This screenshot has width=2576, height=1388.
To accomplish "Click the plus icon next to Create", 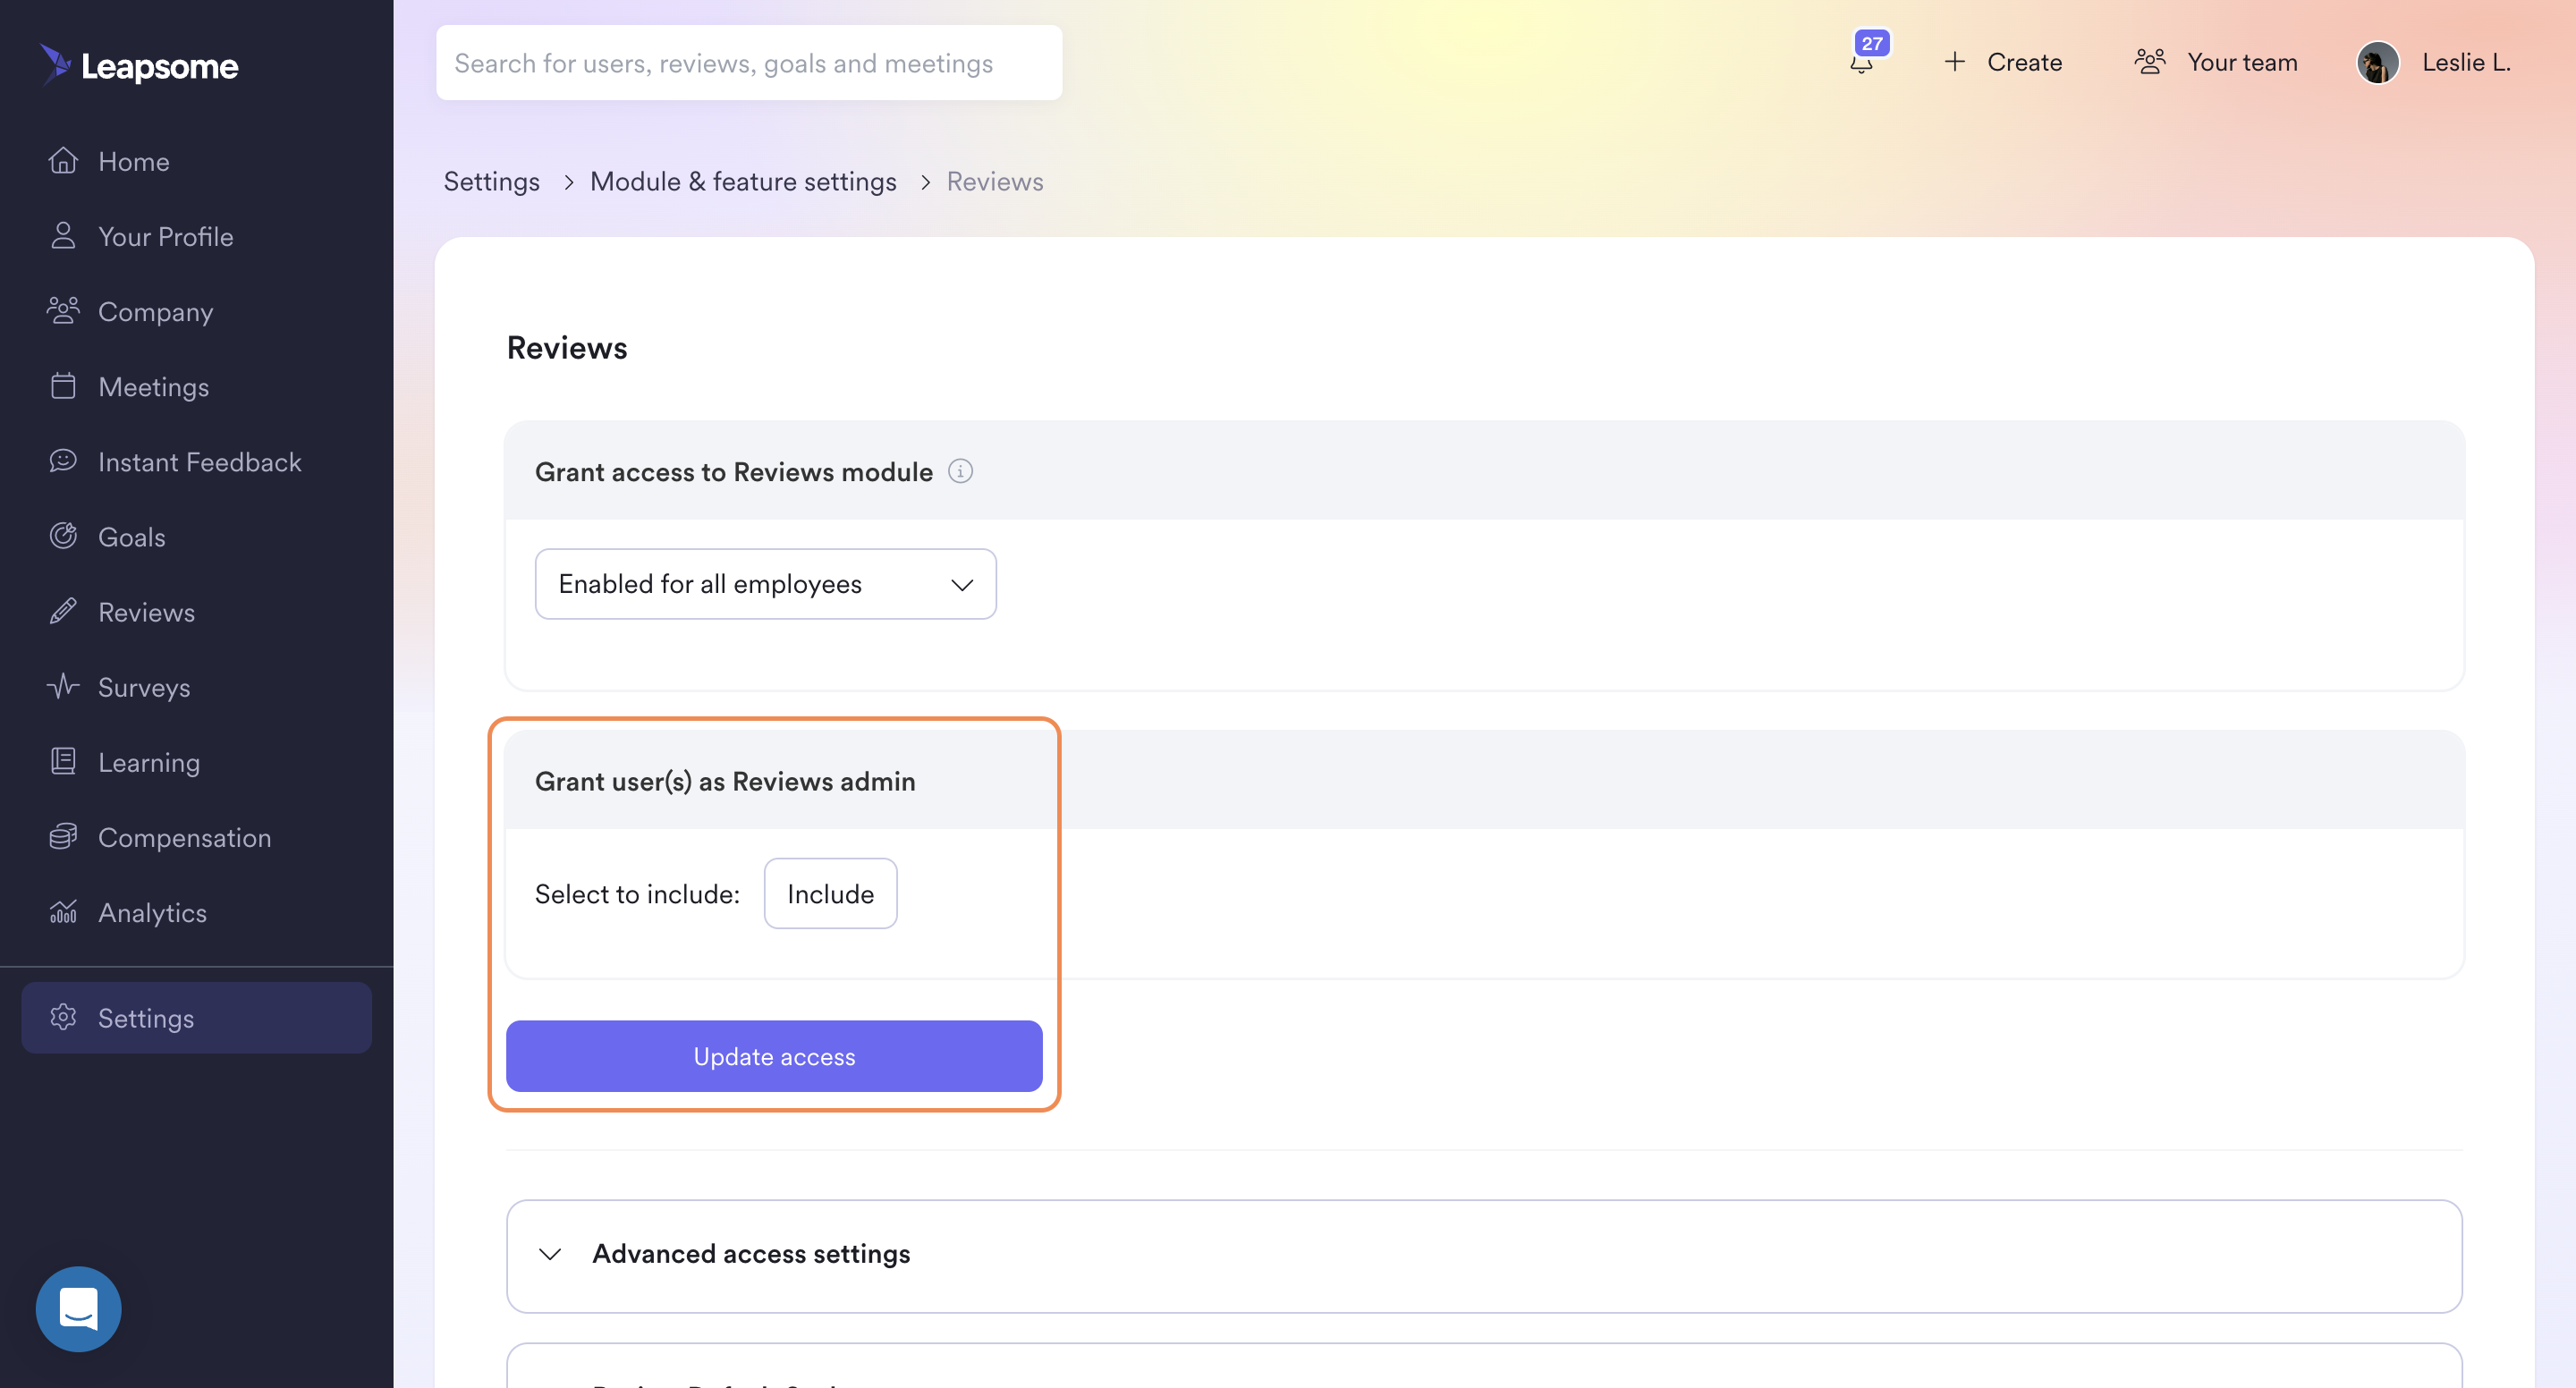I will [1955, 62].
